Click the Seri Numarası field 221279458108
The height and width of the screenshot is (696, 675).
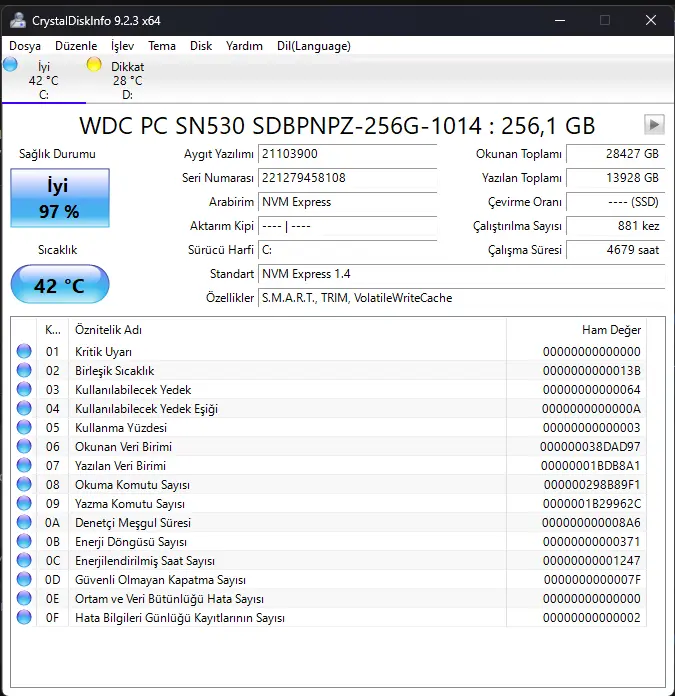click(347, 178)
